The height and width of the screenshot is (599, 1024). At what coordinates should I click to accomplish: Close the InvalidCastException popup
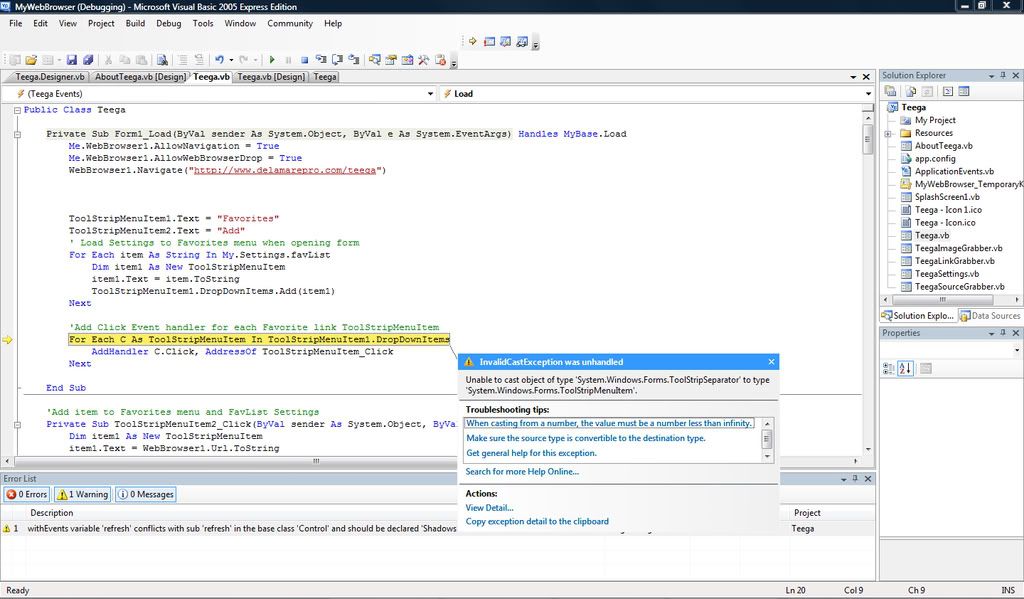click(771, 362)
